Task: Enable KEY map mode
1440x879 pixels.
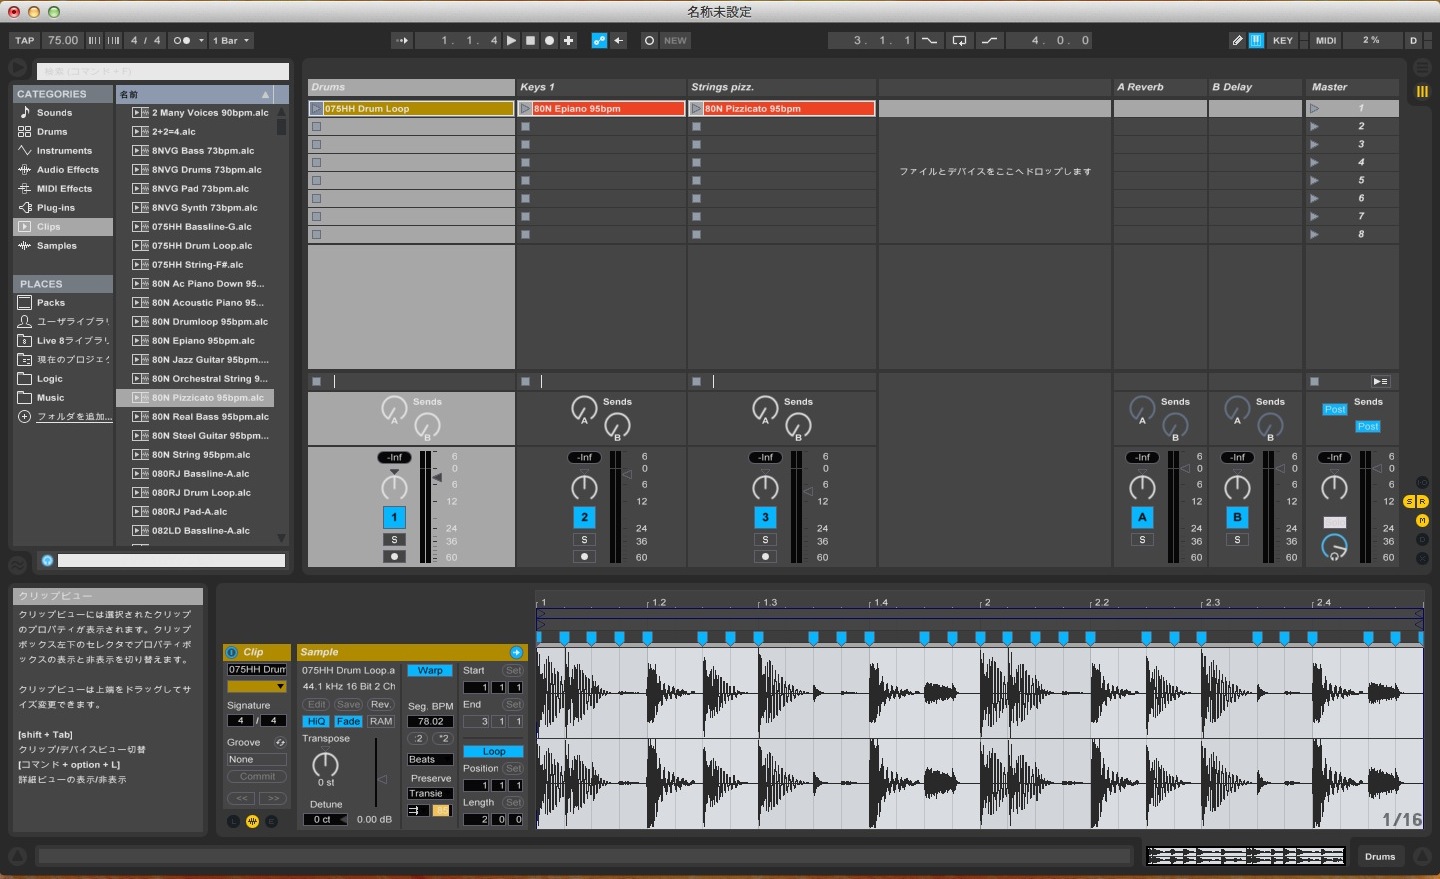Action: tap(1283, 41)
